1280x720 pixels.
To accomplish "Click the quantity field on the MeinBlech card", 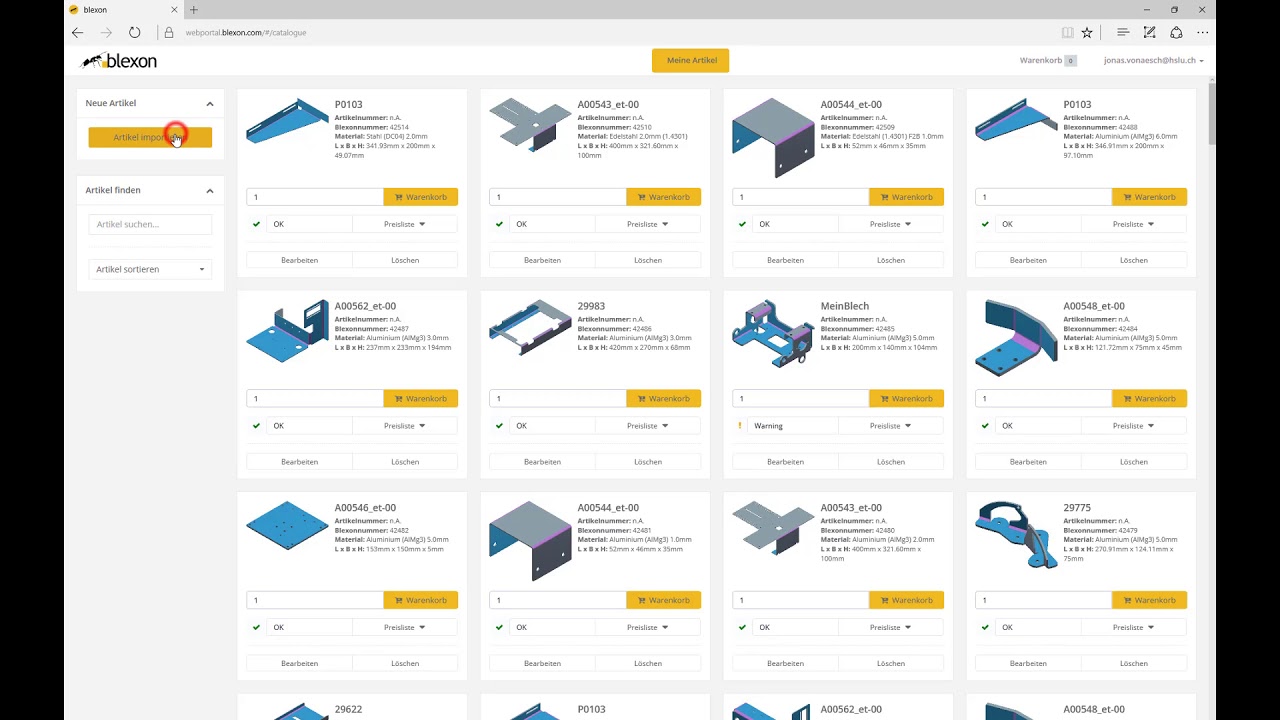I will (x=800, y=399).
